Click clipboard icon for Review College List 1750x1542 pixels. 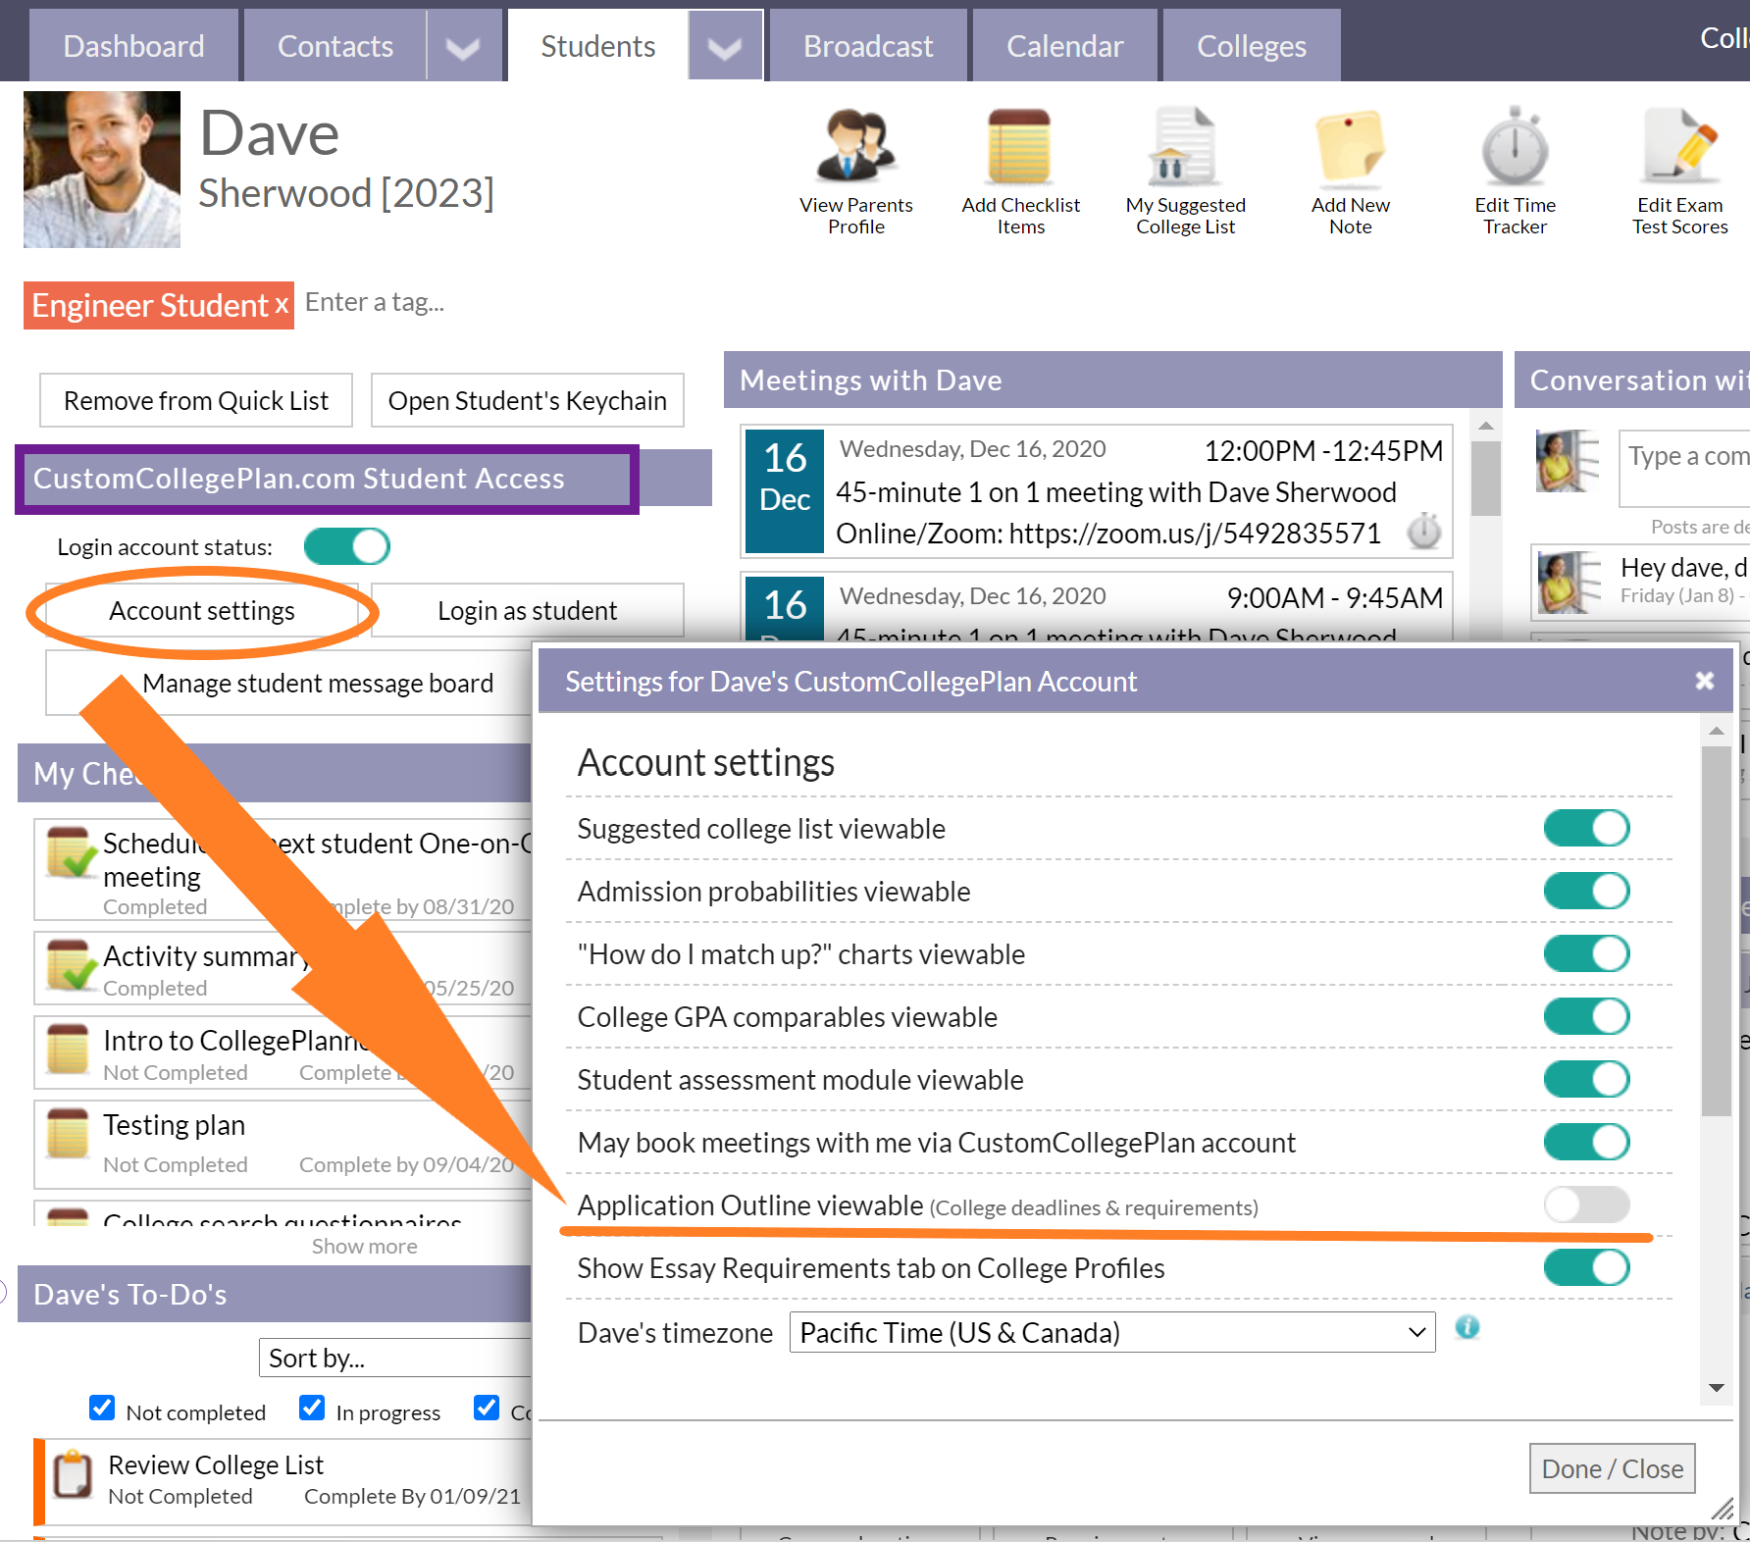coord(73,1473)
